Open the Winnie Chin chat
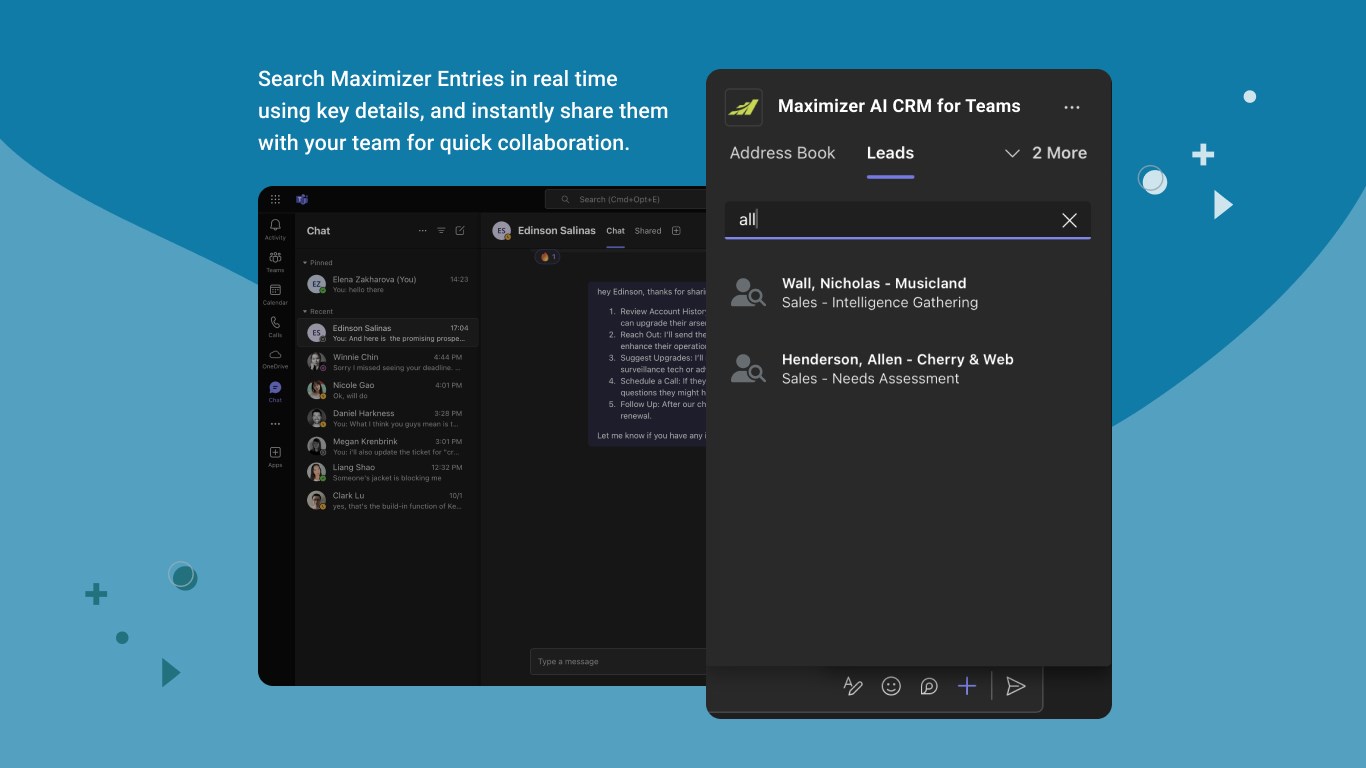 (x=387, y=361)
